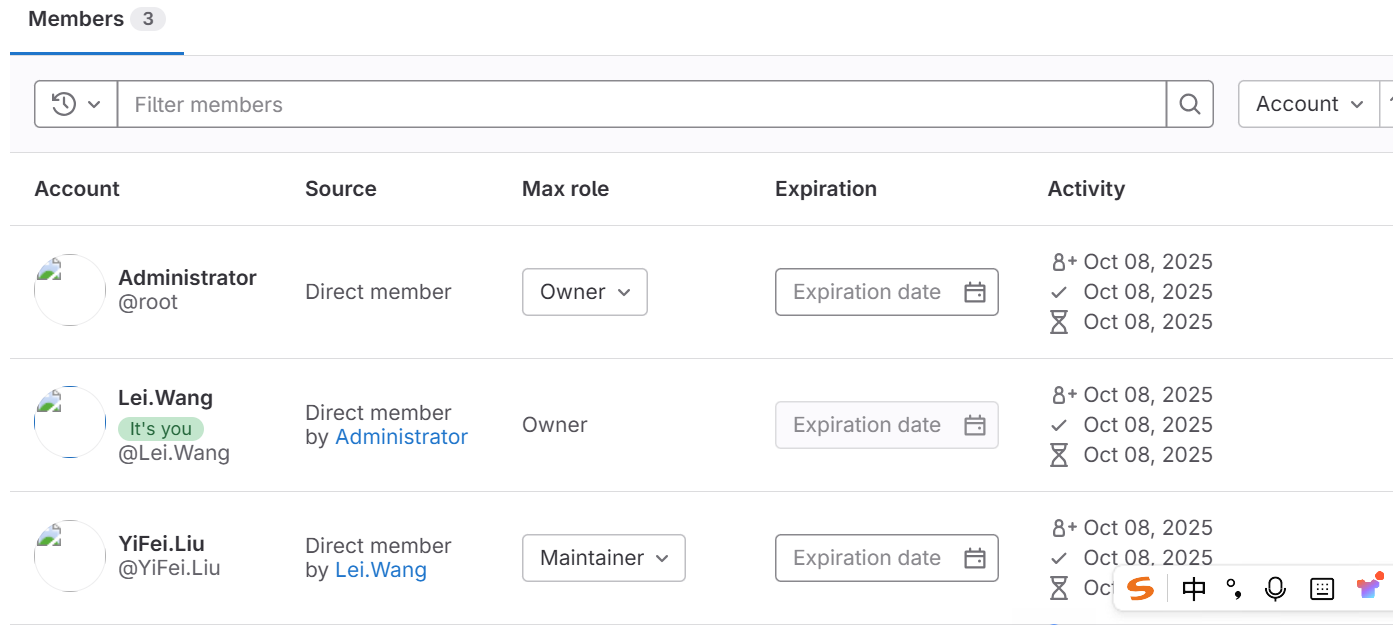
Task: Open the on-screen keyboard icon
Action: 1322,589
